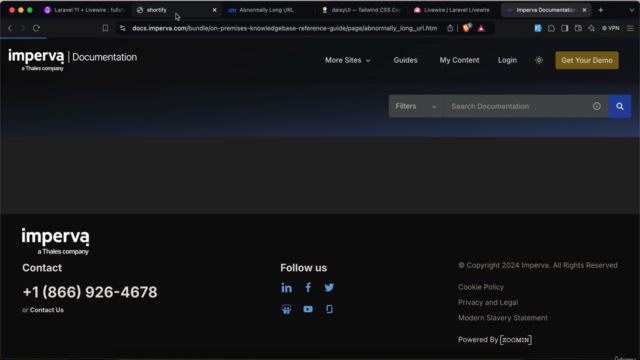Image resolution: width=640 pixels, height=360 pixels.
Task: Close the shortify tab
Action: (214, 10)
